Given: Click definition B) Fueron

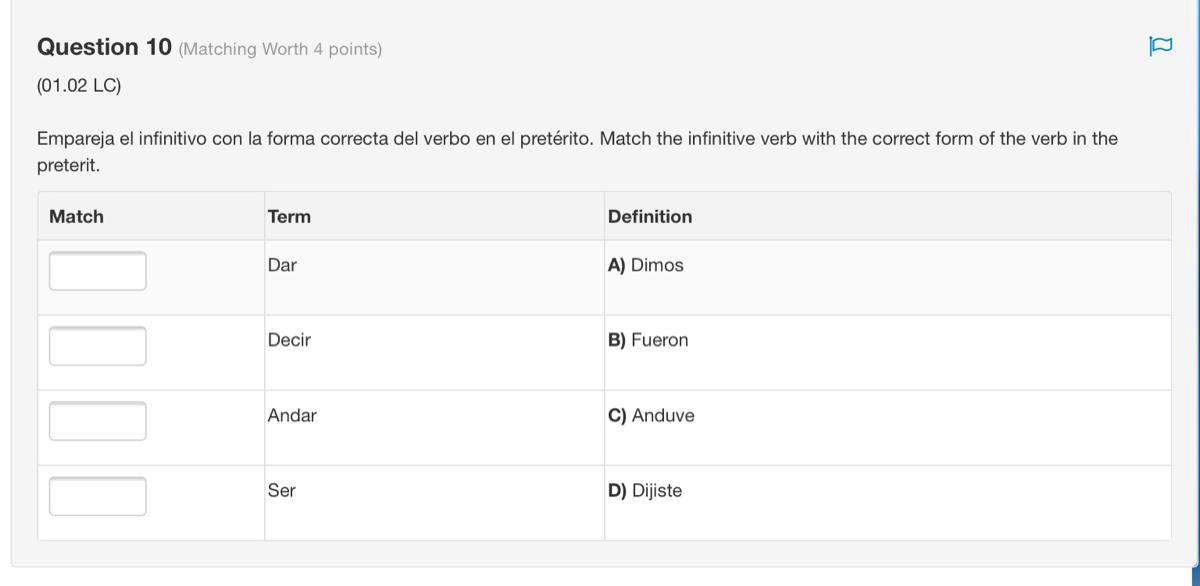Looking at the screenshot, I should point(648,341).
